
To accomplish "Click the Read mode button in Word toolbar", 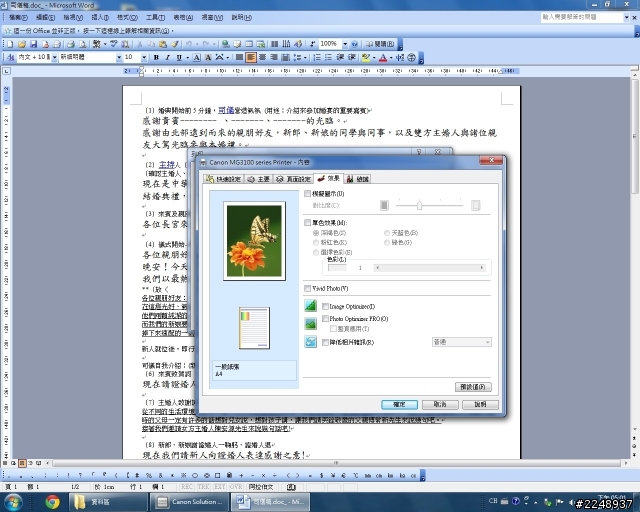I will tap(380, 44).
